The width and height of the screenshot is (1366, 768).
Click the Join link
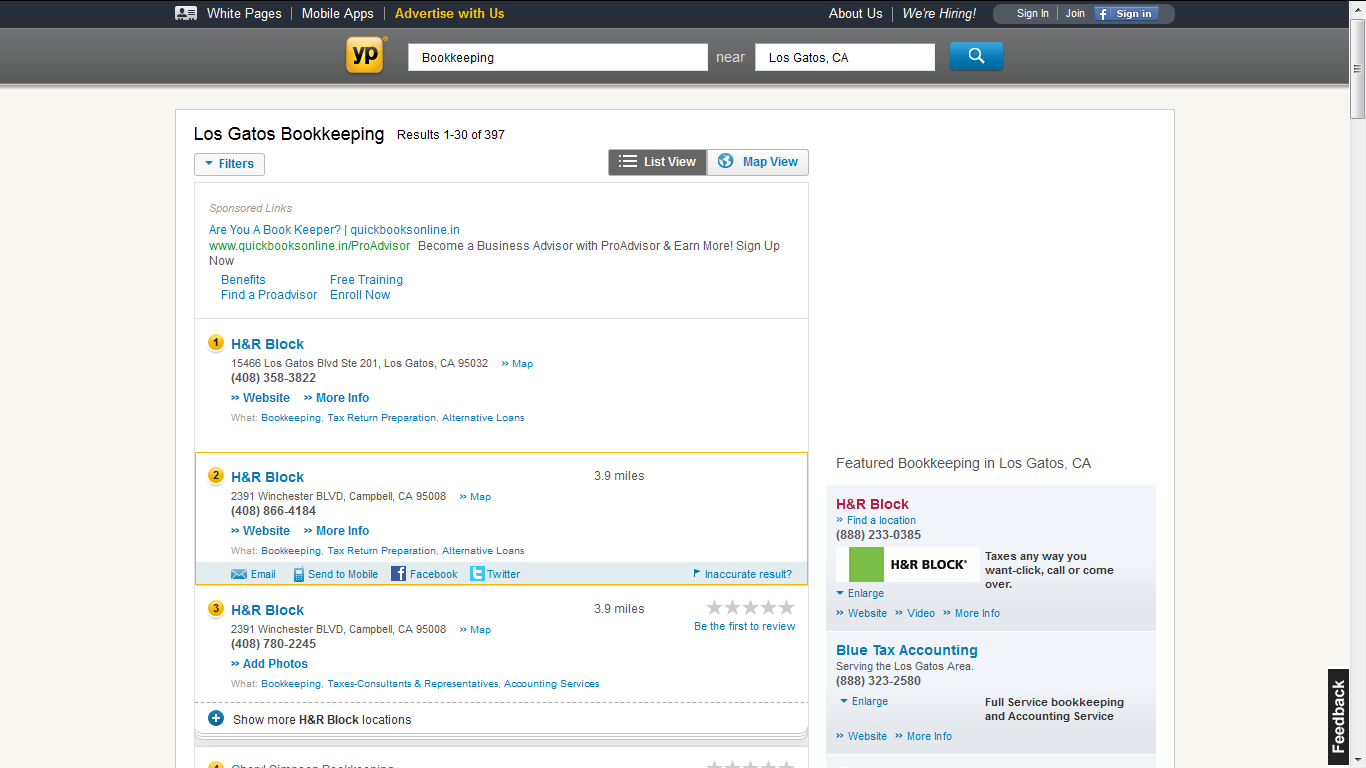(x=1075, y=14)
